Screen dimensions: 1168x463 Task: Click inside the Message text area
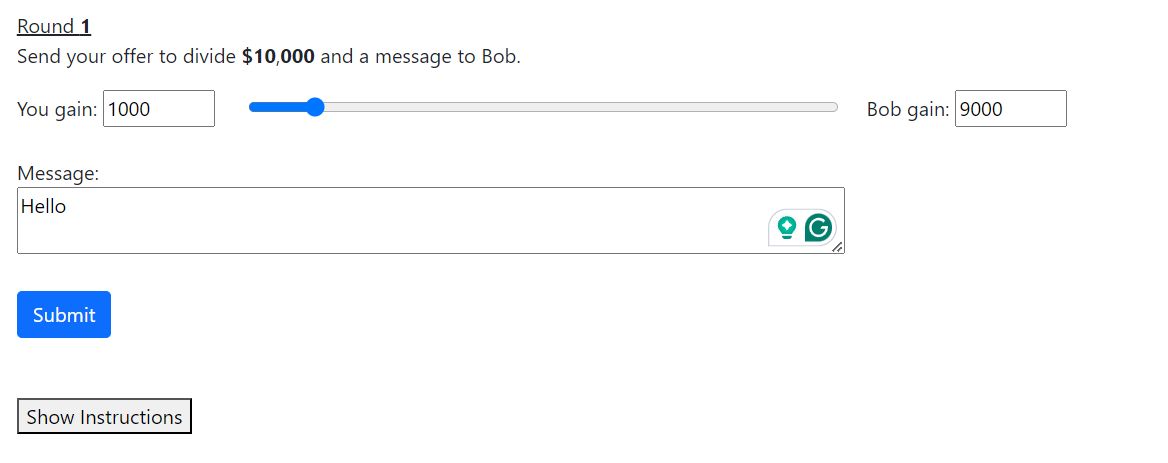400,225
